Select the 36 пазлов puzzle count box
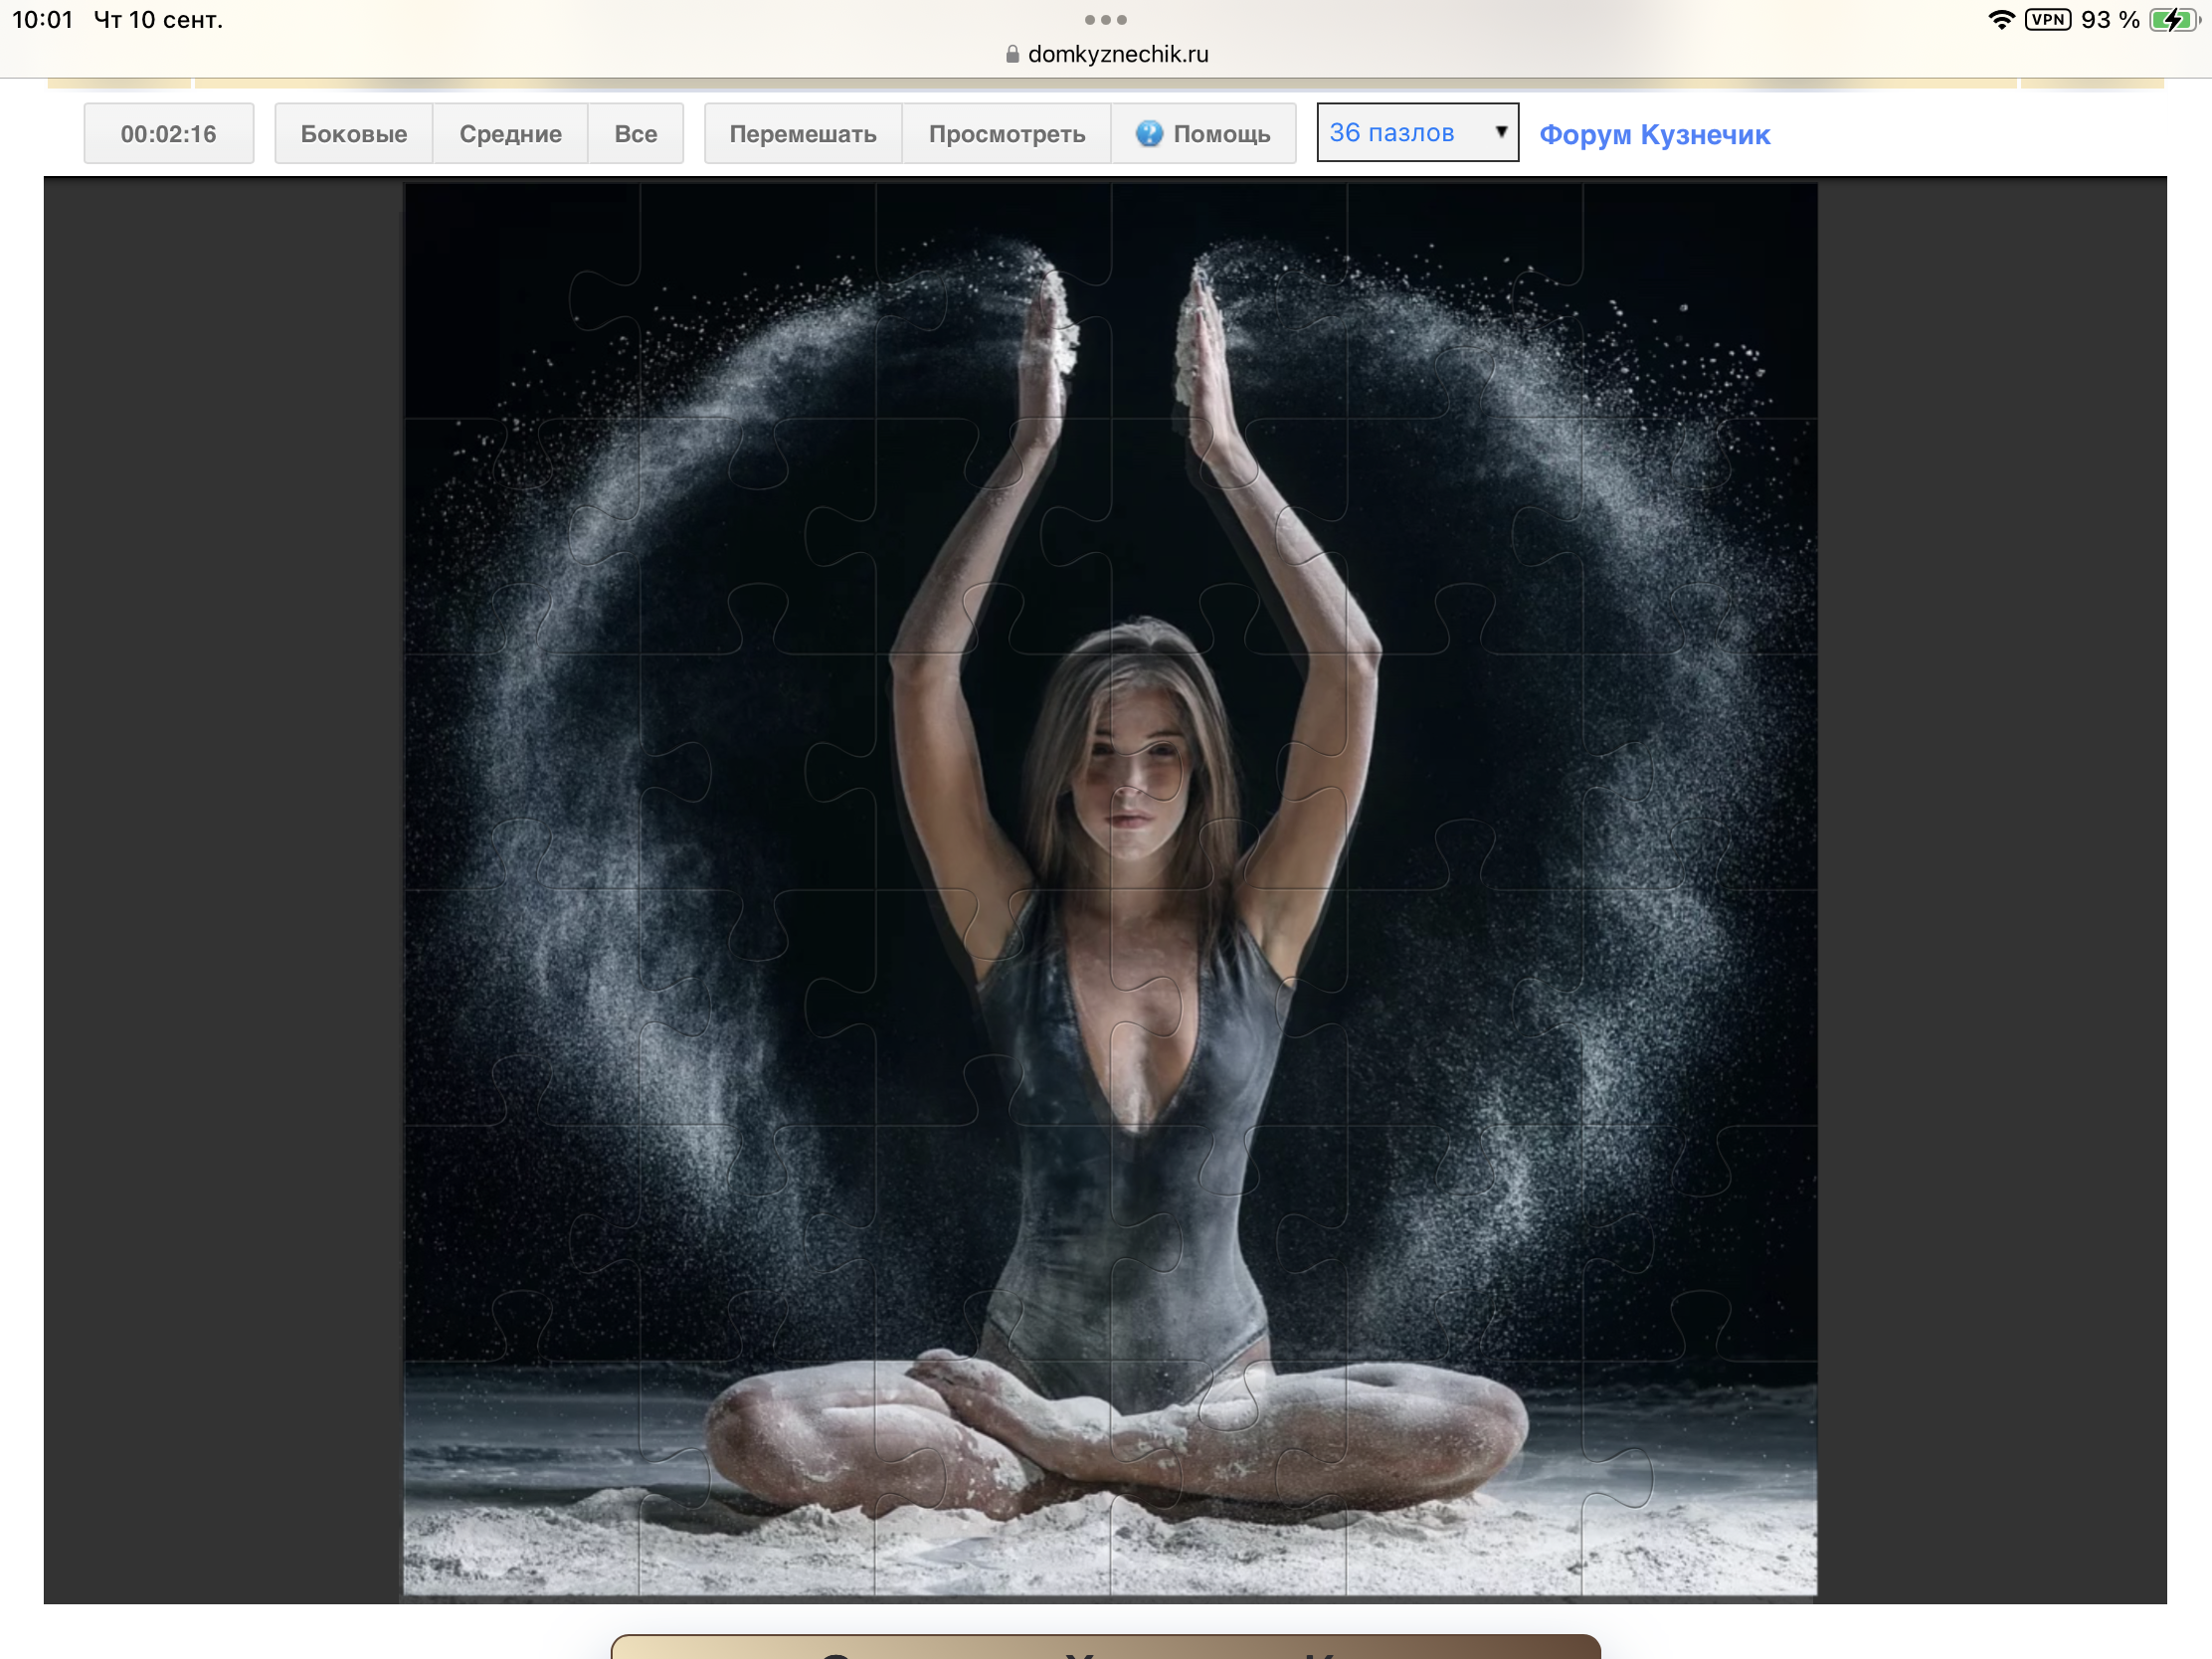 [1417, 132]
